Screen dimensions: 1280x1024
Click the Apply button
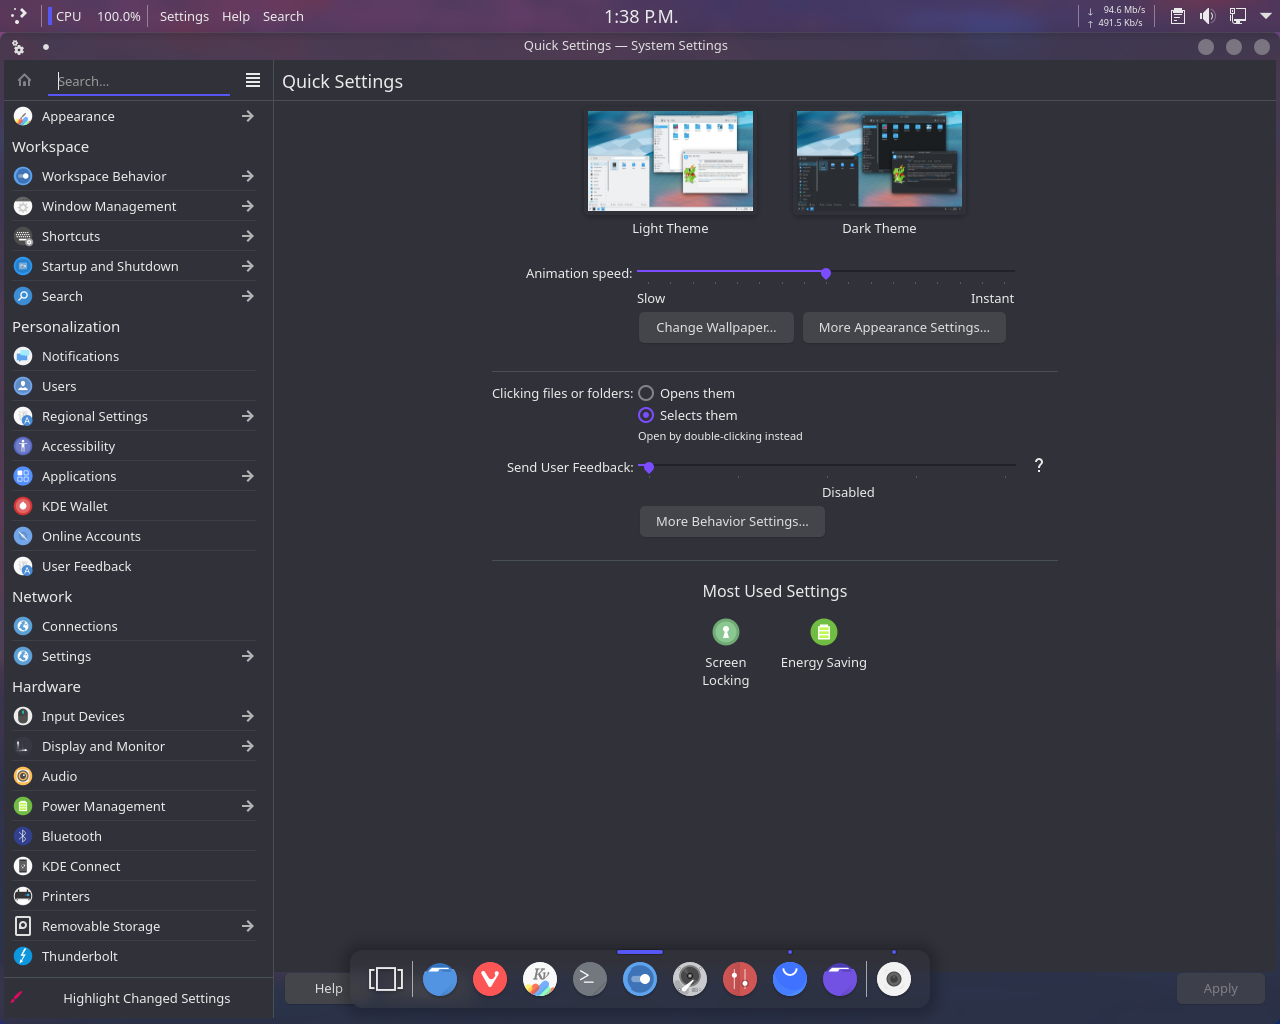pyautogui.click(x=1220, y=988)
